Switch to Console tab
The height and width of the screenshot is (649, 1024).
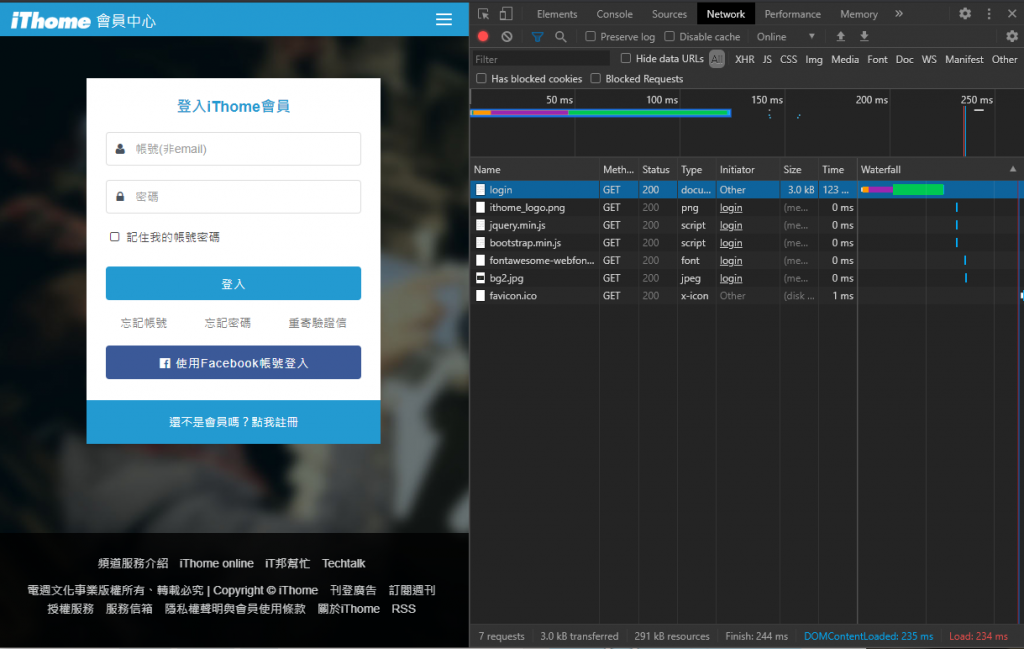tap(615, 14)
